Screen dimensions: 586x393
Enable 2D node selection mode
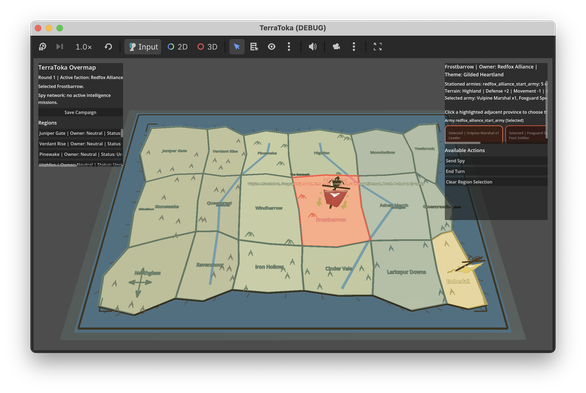178,47
